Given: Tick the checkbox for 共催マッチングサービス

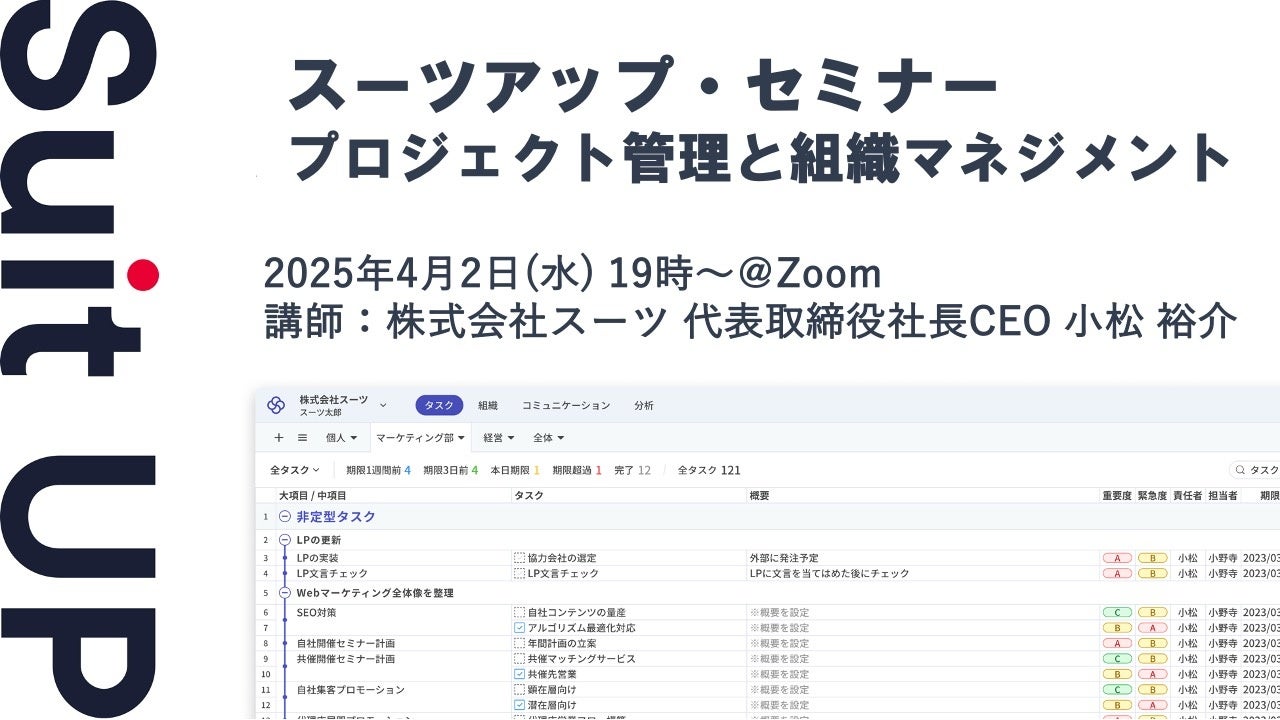Looking at the screenshot, I should [519, 659].
